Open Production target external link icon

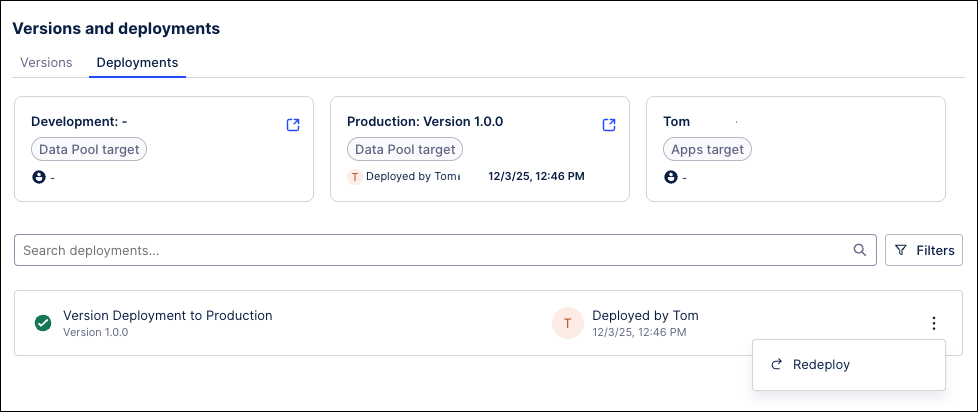[x=609, y=125]
